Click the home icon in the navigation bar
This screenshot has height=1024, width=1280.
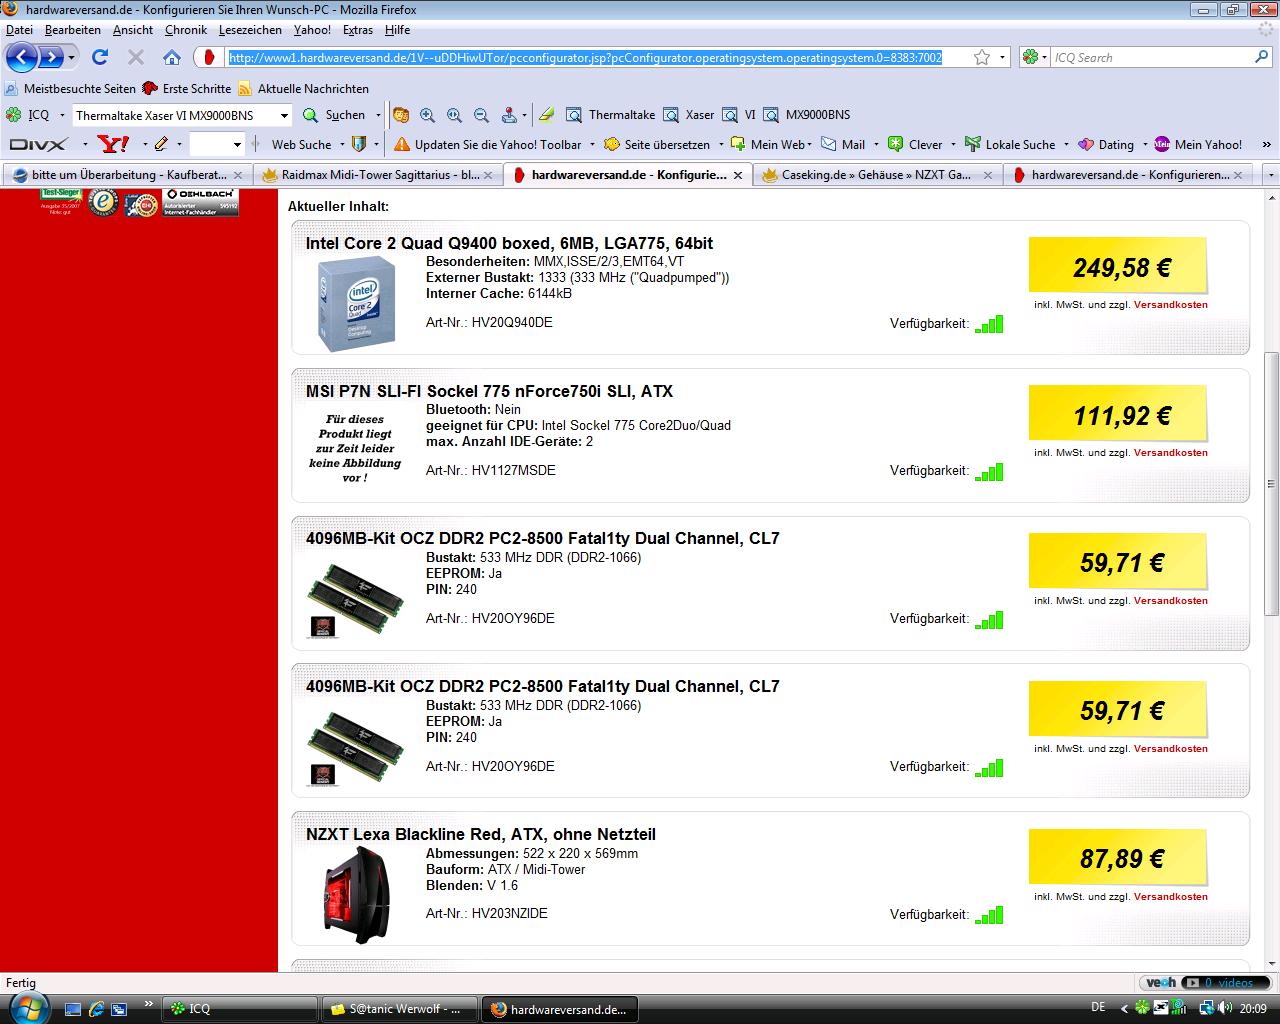tap(172, 57)
